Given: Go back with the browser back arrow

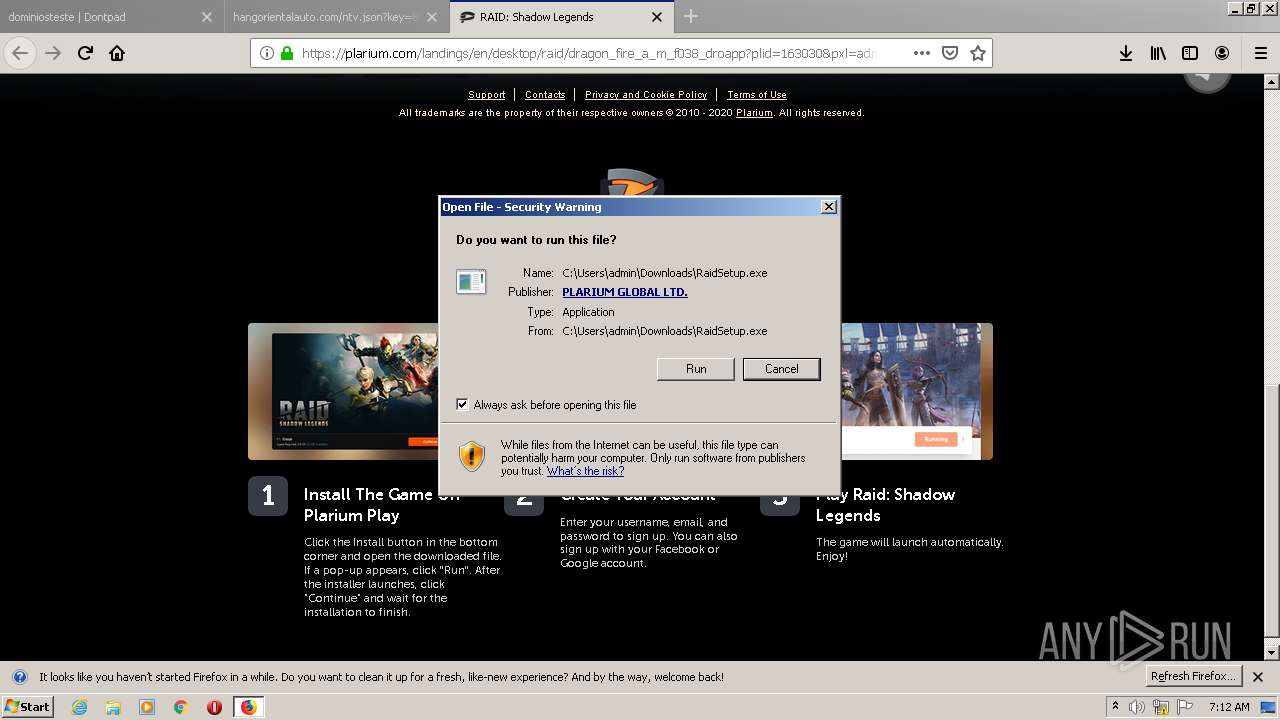Looking at the screenshot, I should 20,53.
